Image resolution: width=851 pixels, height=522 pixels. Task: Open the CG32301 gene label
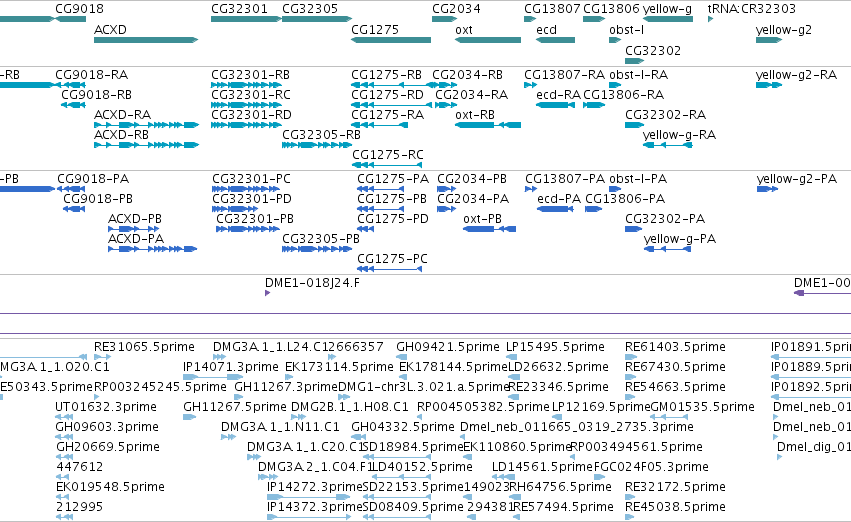click(x=239, y=9)
